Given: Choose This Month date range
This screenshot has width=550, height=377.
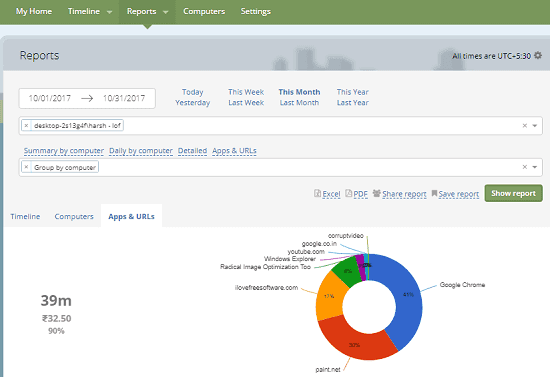Looking at the screenshot, I should click(x=299, y=92).
